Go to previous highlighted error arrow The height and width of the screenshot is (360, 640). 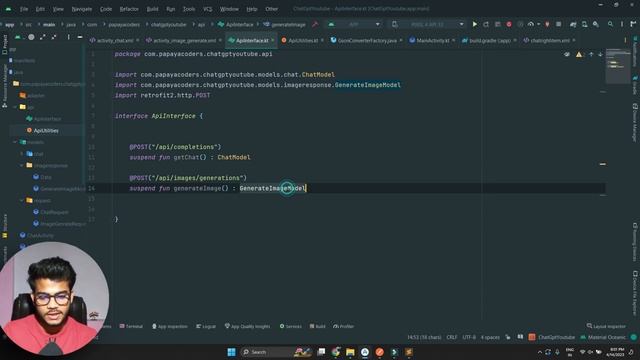click(x=591, y=54)
